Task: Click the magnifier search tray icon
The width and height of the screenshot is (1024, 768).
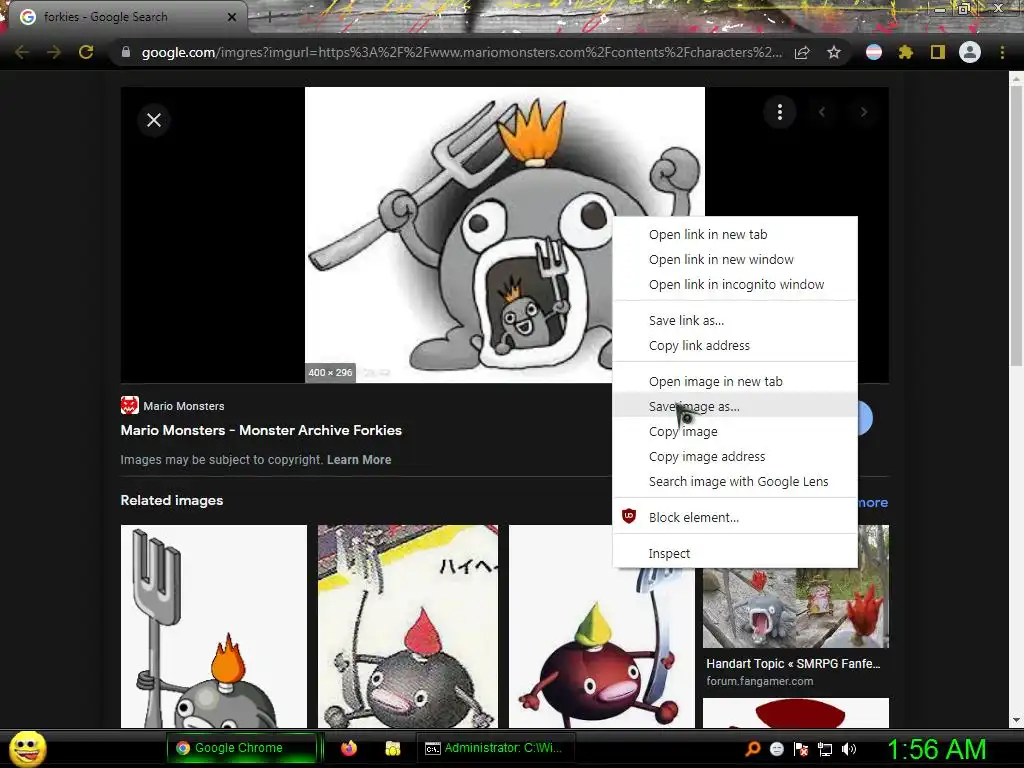Action: 753,748
